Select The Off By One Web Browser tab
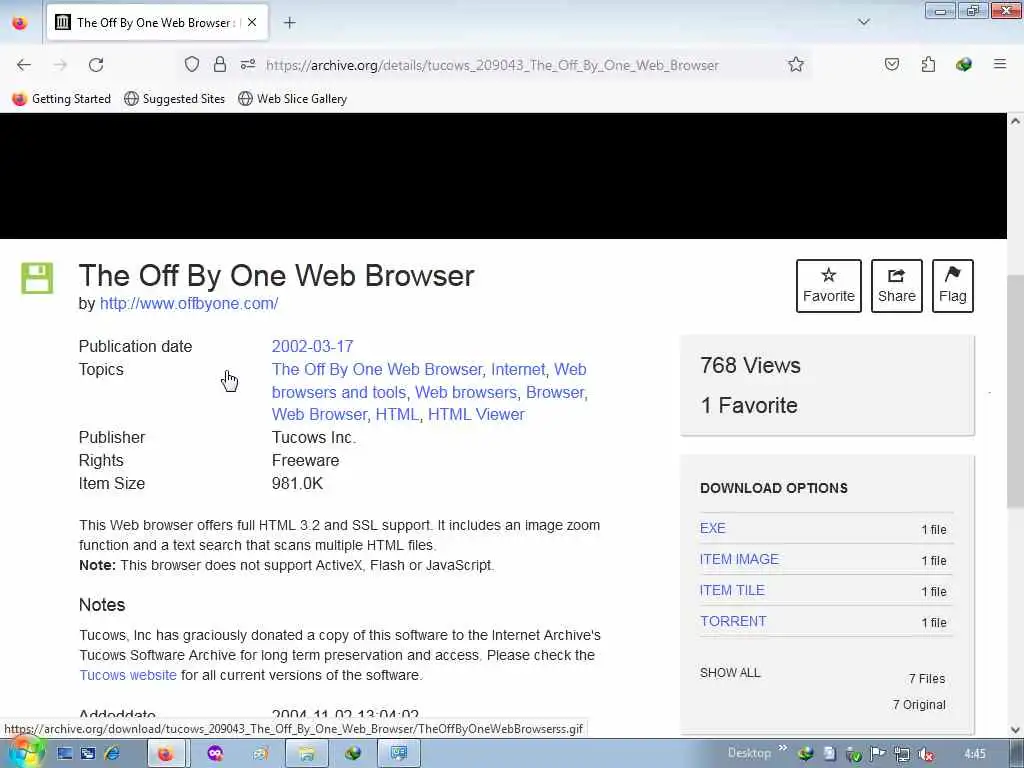The image size is (1024, 768). pyautogui.click(x=157, y=22)
